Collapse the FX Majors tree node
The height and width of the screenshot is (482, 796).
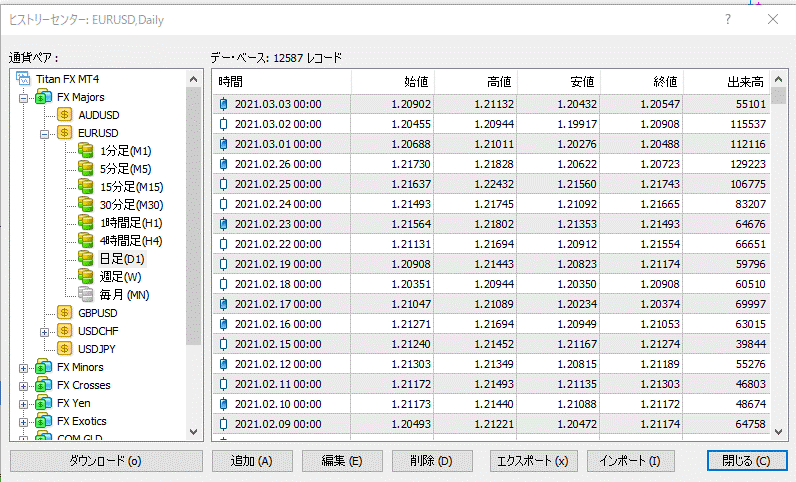[23, 99]
